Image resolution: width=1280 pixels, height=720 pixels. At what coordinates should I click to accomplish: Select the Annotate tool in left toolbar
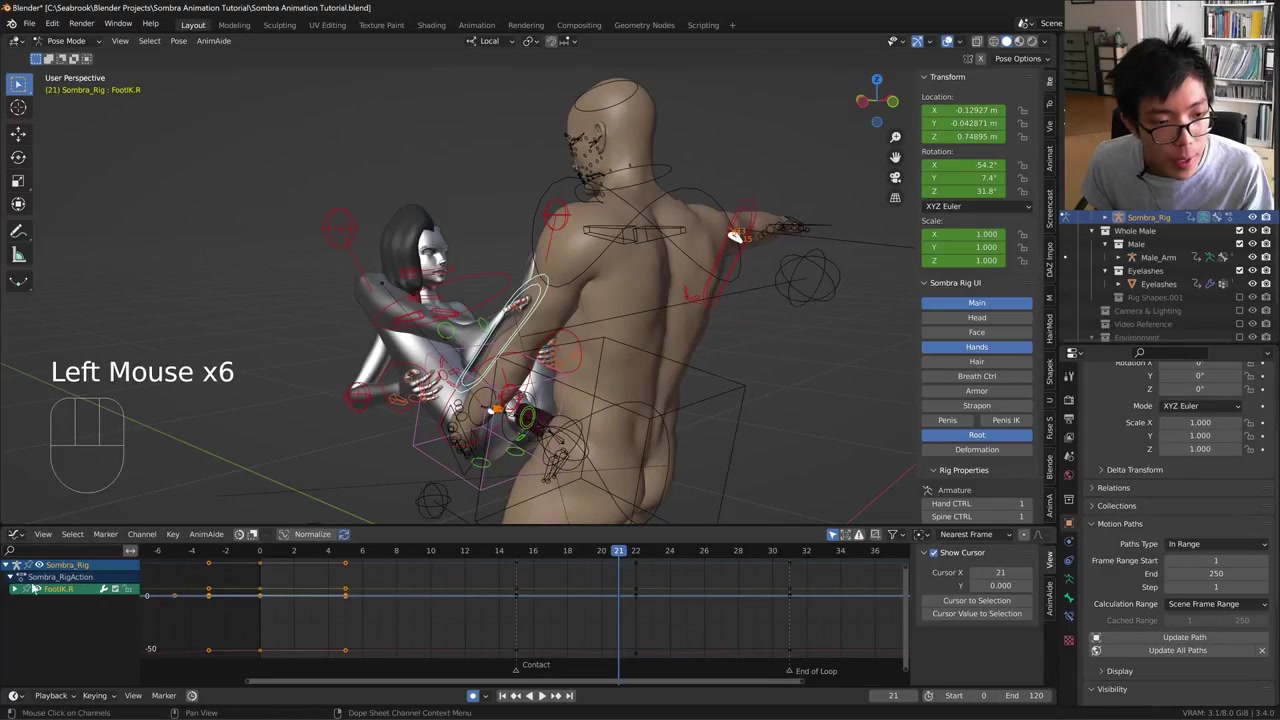18,231
